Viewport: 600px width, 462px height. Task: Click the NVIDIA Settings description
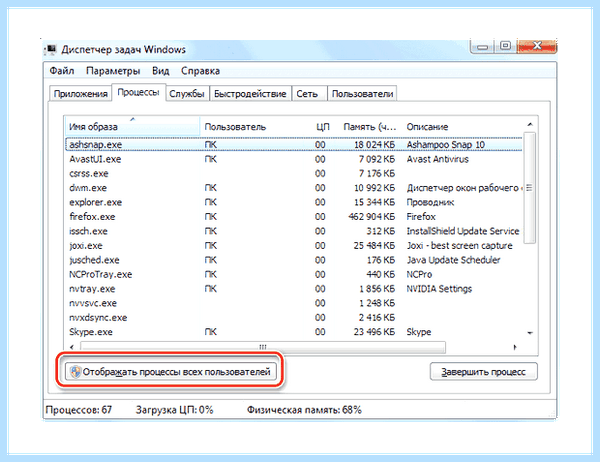tap(439, 289)
